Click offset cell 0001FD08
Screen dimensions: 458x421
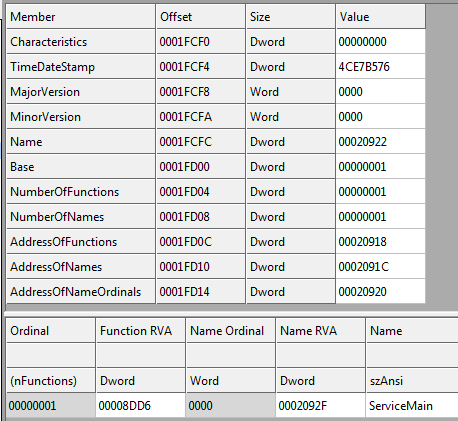pos(201,217)
